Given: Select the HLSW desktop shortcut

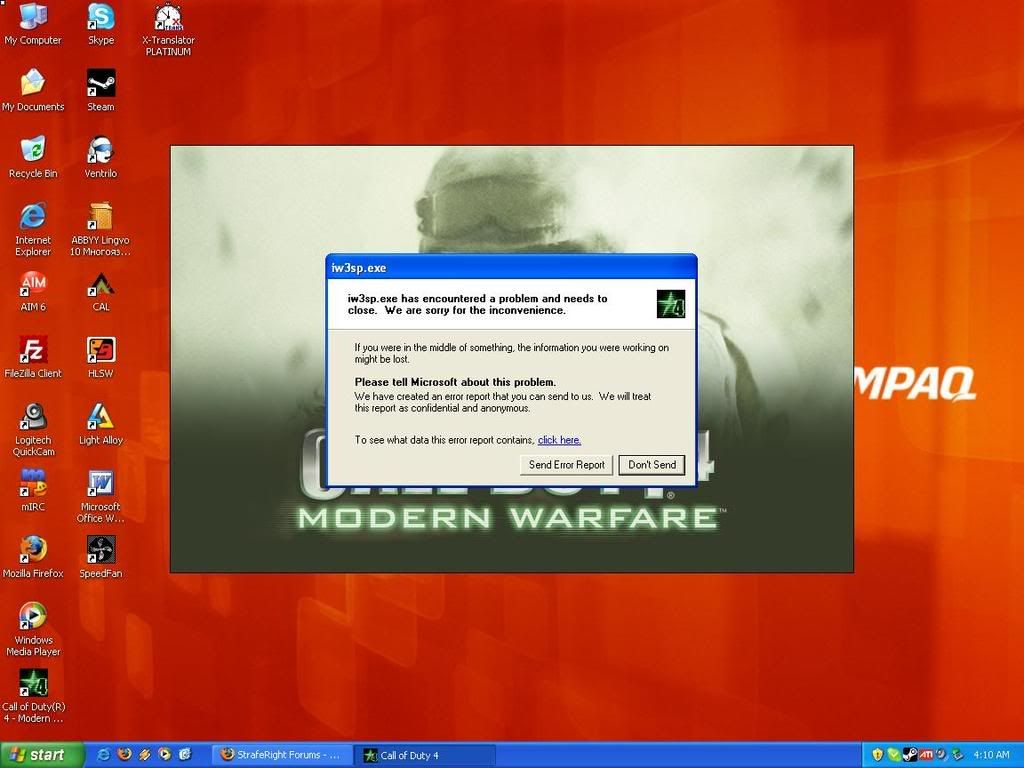Looking at the screenshot, I should pyautogui.click(x=101, y=357).
